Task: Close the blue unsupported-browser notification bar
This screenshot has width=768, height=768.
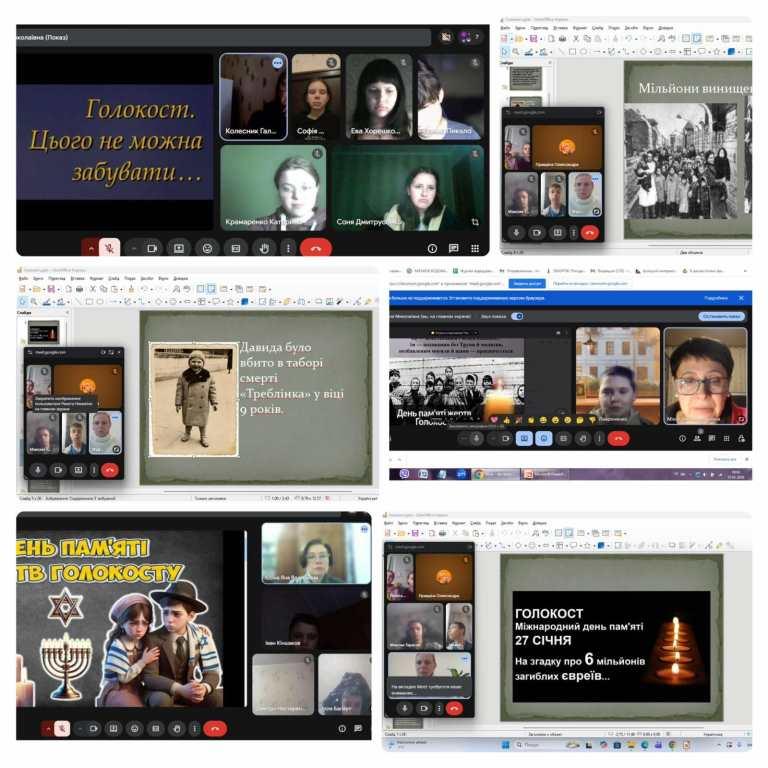Action: coord(741,298)
